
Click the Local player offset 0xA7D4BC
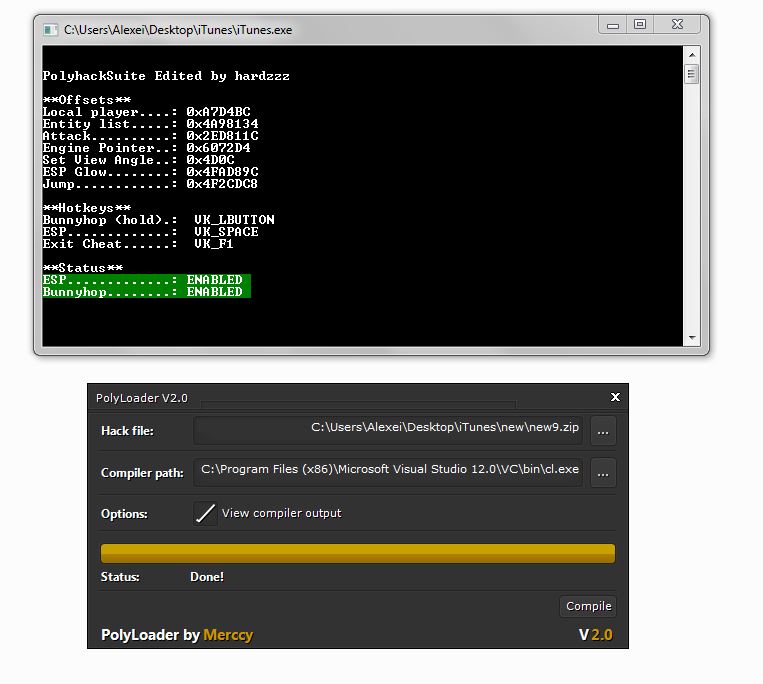pos(218,112)
